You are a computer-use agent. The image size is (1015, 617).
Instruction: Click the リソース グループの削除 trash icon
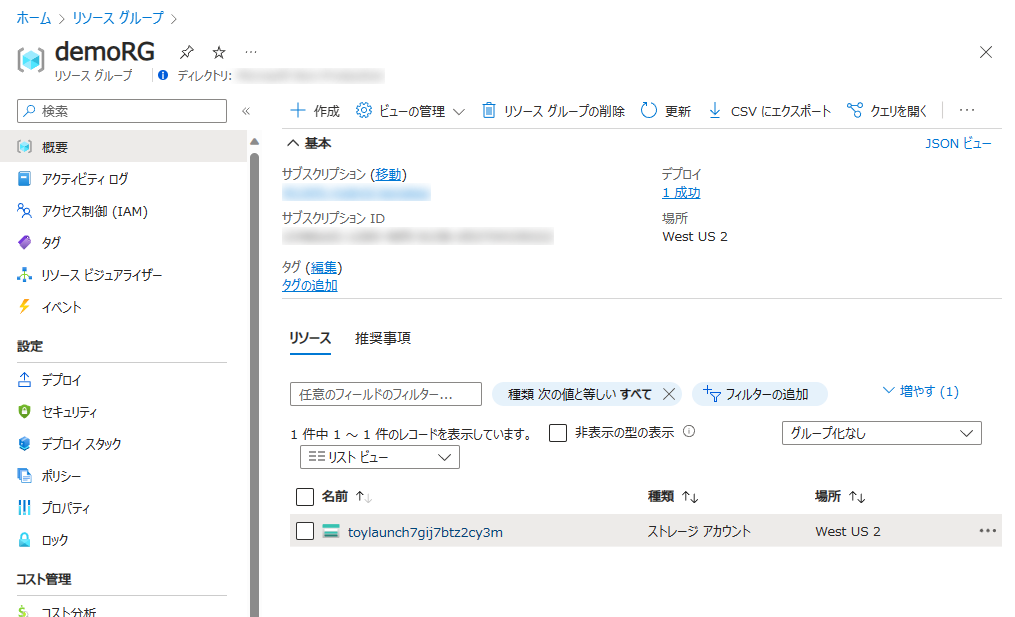point(489,111)
